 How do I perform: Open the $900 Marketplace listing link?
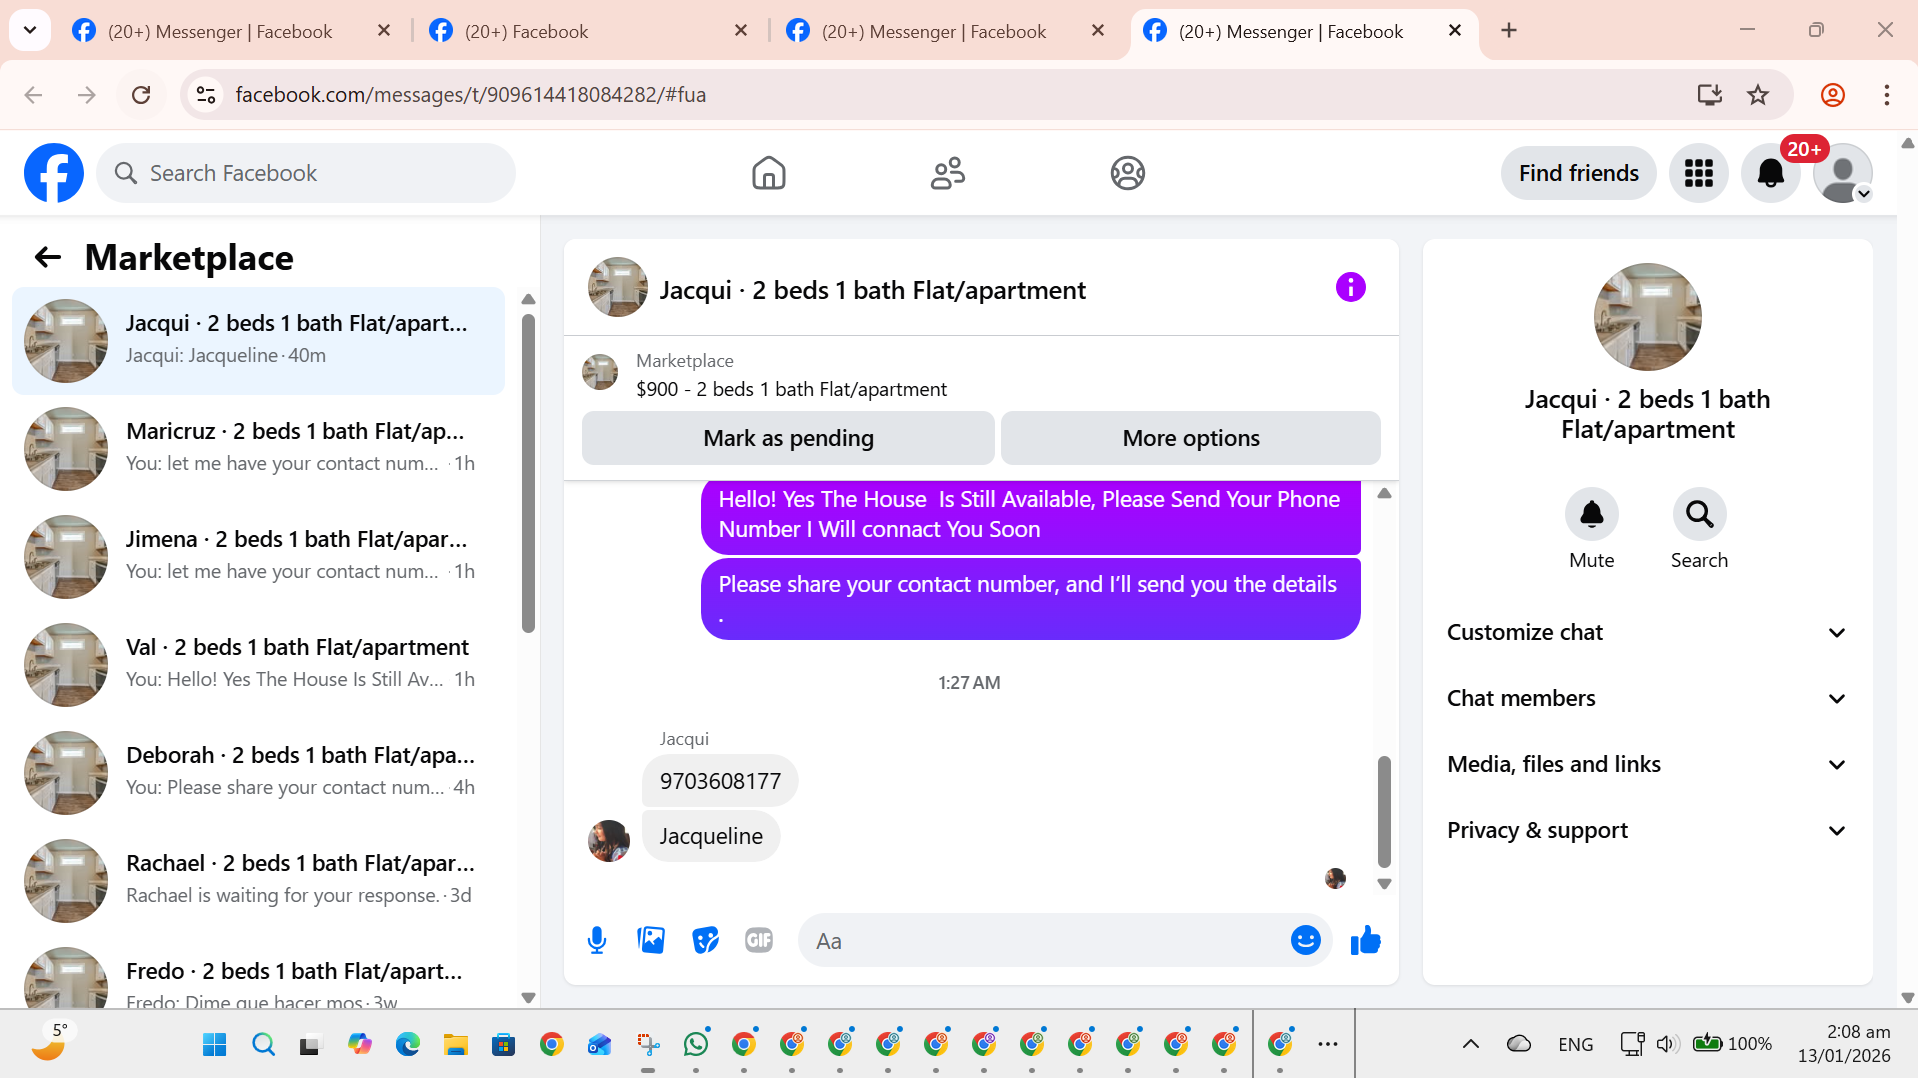pyautogui.click(x=791, y=389)
